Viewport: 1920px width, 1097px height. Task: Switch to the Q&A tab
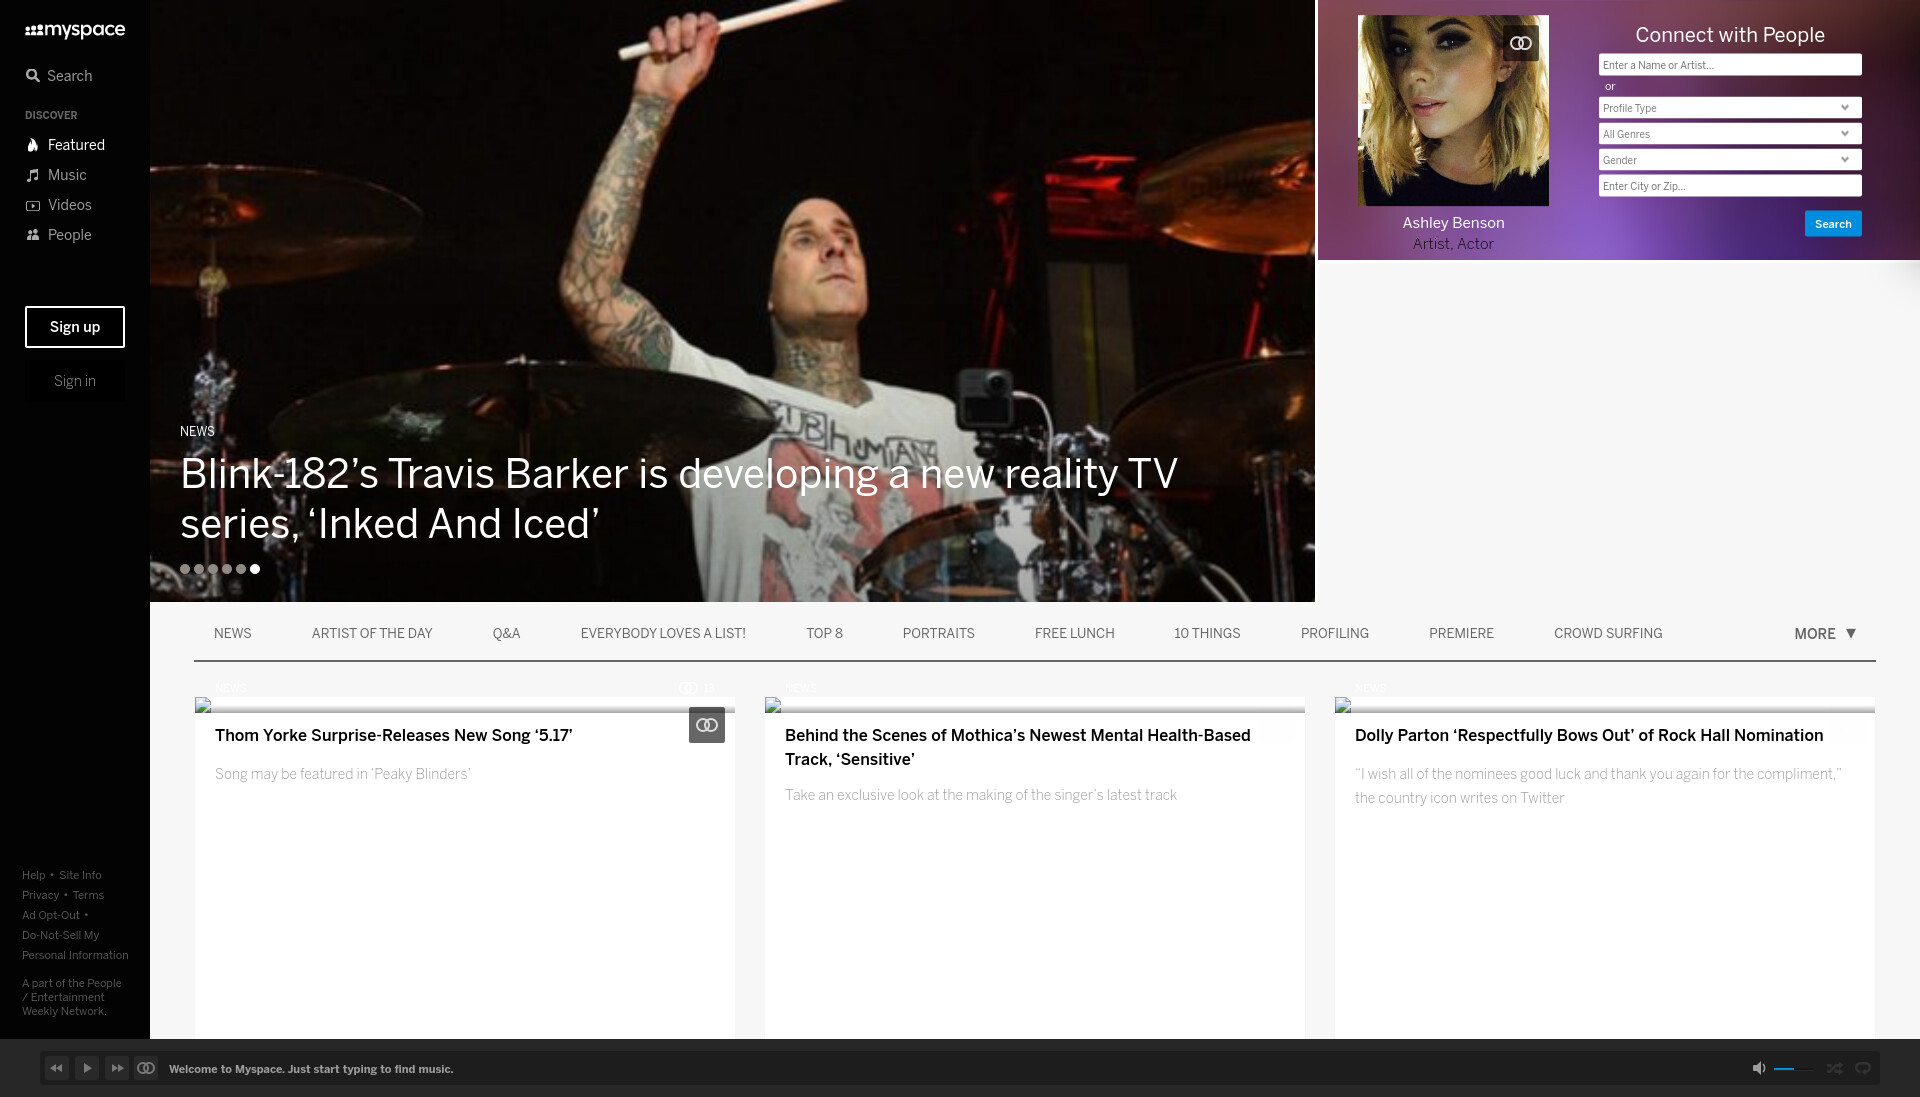[x=507, y=633]
